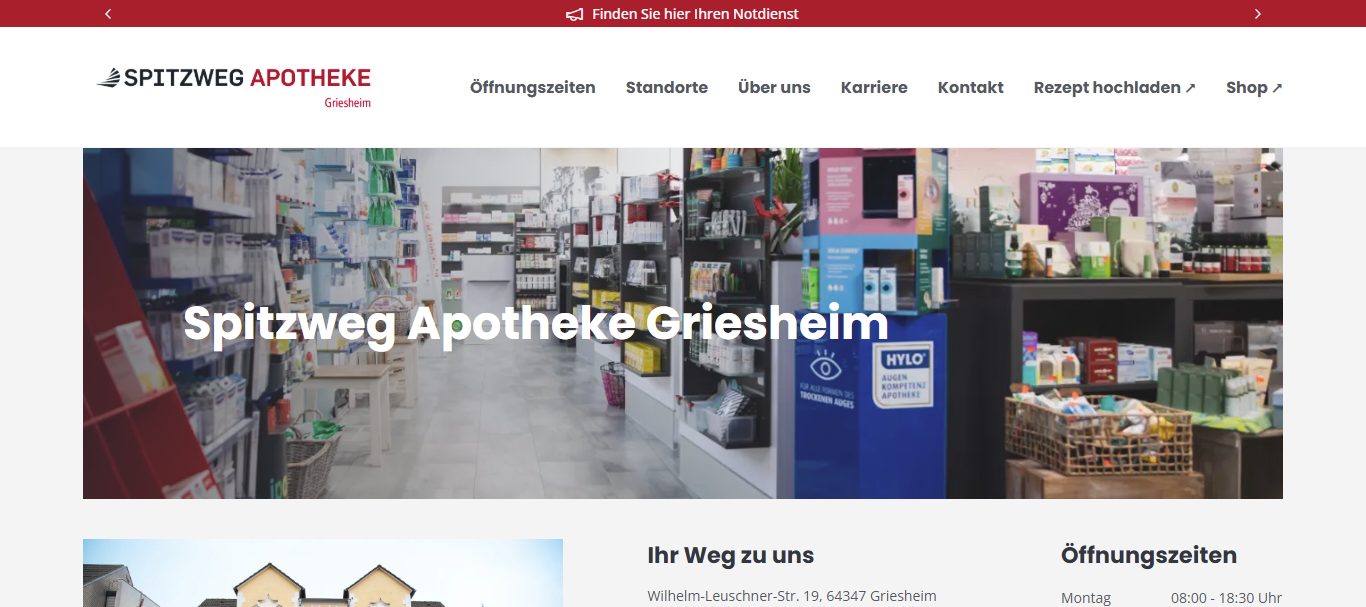1366x607 pixels.
Task: Click the megaphone icon in the banner
Action: click(x=575, y=14)
